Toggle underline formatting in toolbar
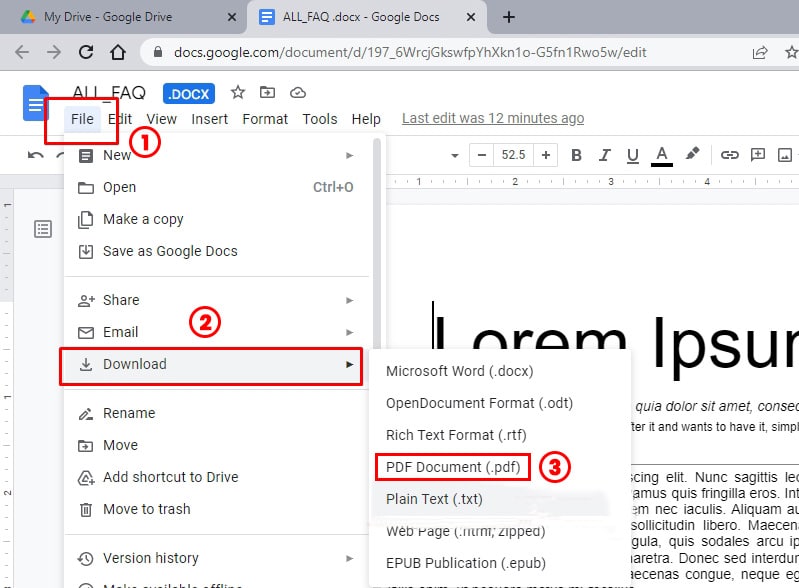 [x=632, y=155]
